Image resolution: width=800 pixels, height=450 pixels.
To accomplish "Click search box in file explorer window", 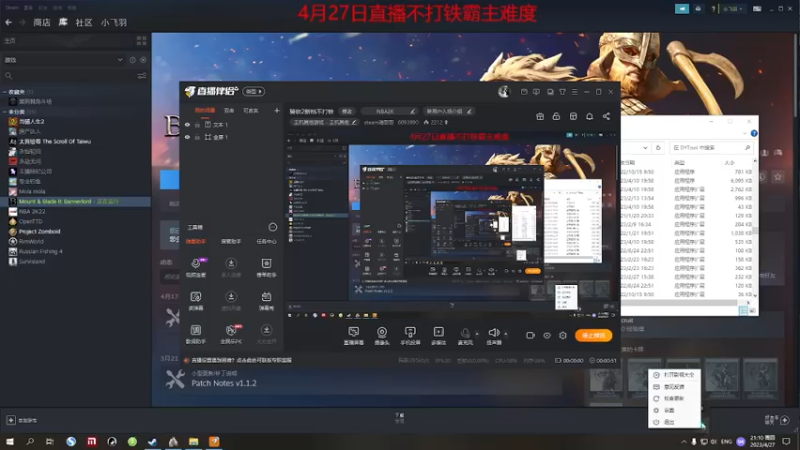I will pyautogui.click(x=711, y=147).
